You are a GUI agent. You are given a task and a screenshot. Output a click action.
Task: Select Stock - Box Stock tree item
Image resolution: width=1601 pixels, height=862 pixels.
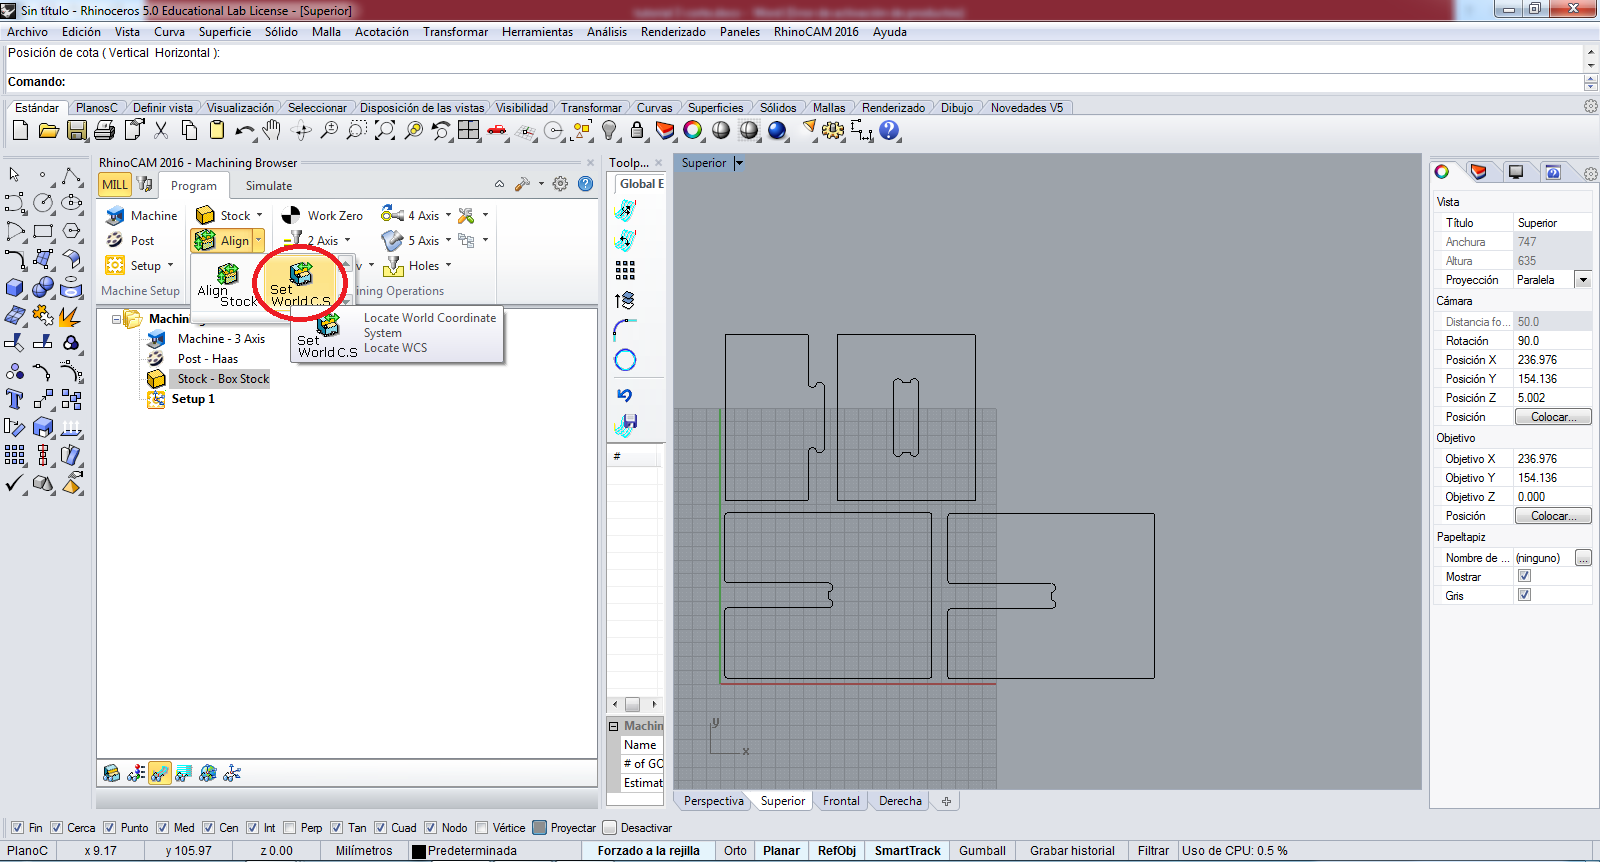pyautogui.click(x=222, y=379)
